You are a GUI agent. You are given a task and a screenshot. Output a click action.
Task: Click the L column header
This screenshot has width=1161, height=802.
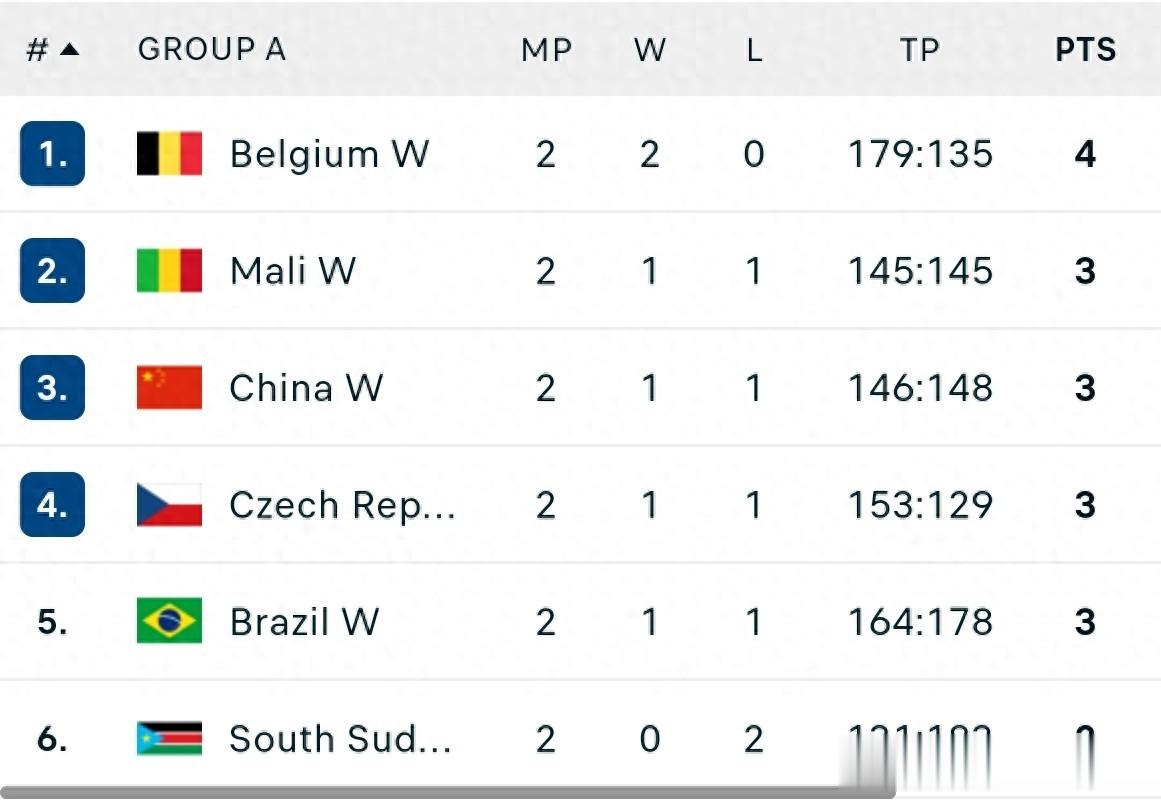[x=754, y=50]
